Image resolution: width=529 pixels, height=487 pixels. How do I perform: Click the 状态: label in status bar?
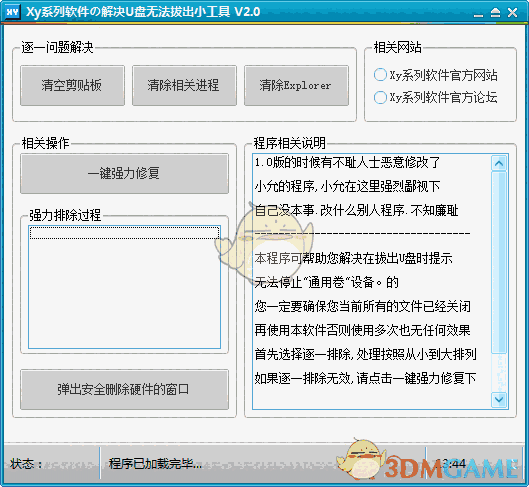[26, 464]
